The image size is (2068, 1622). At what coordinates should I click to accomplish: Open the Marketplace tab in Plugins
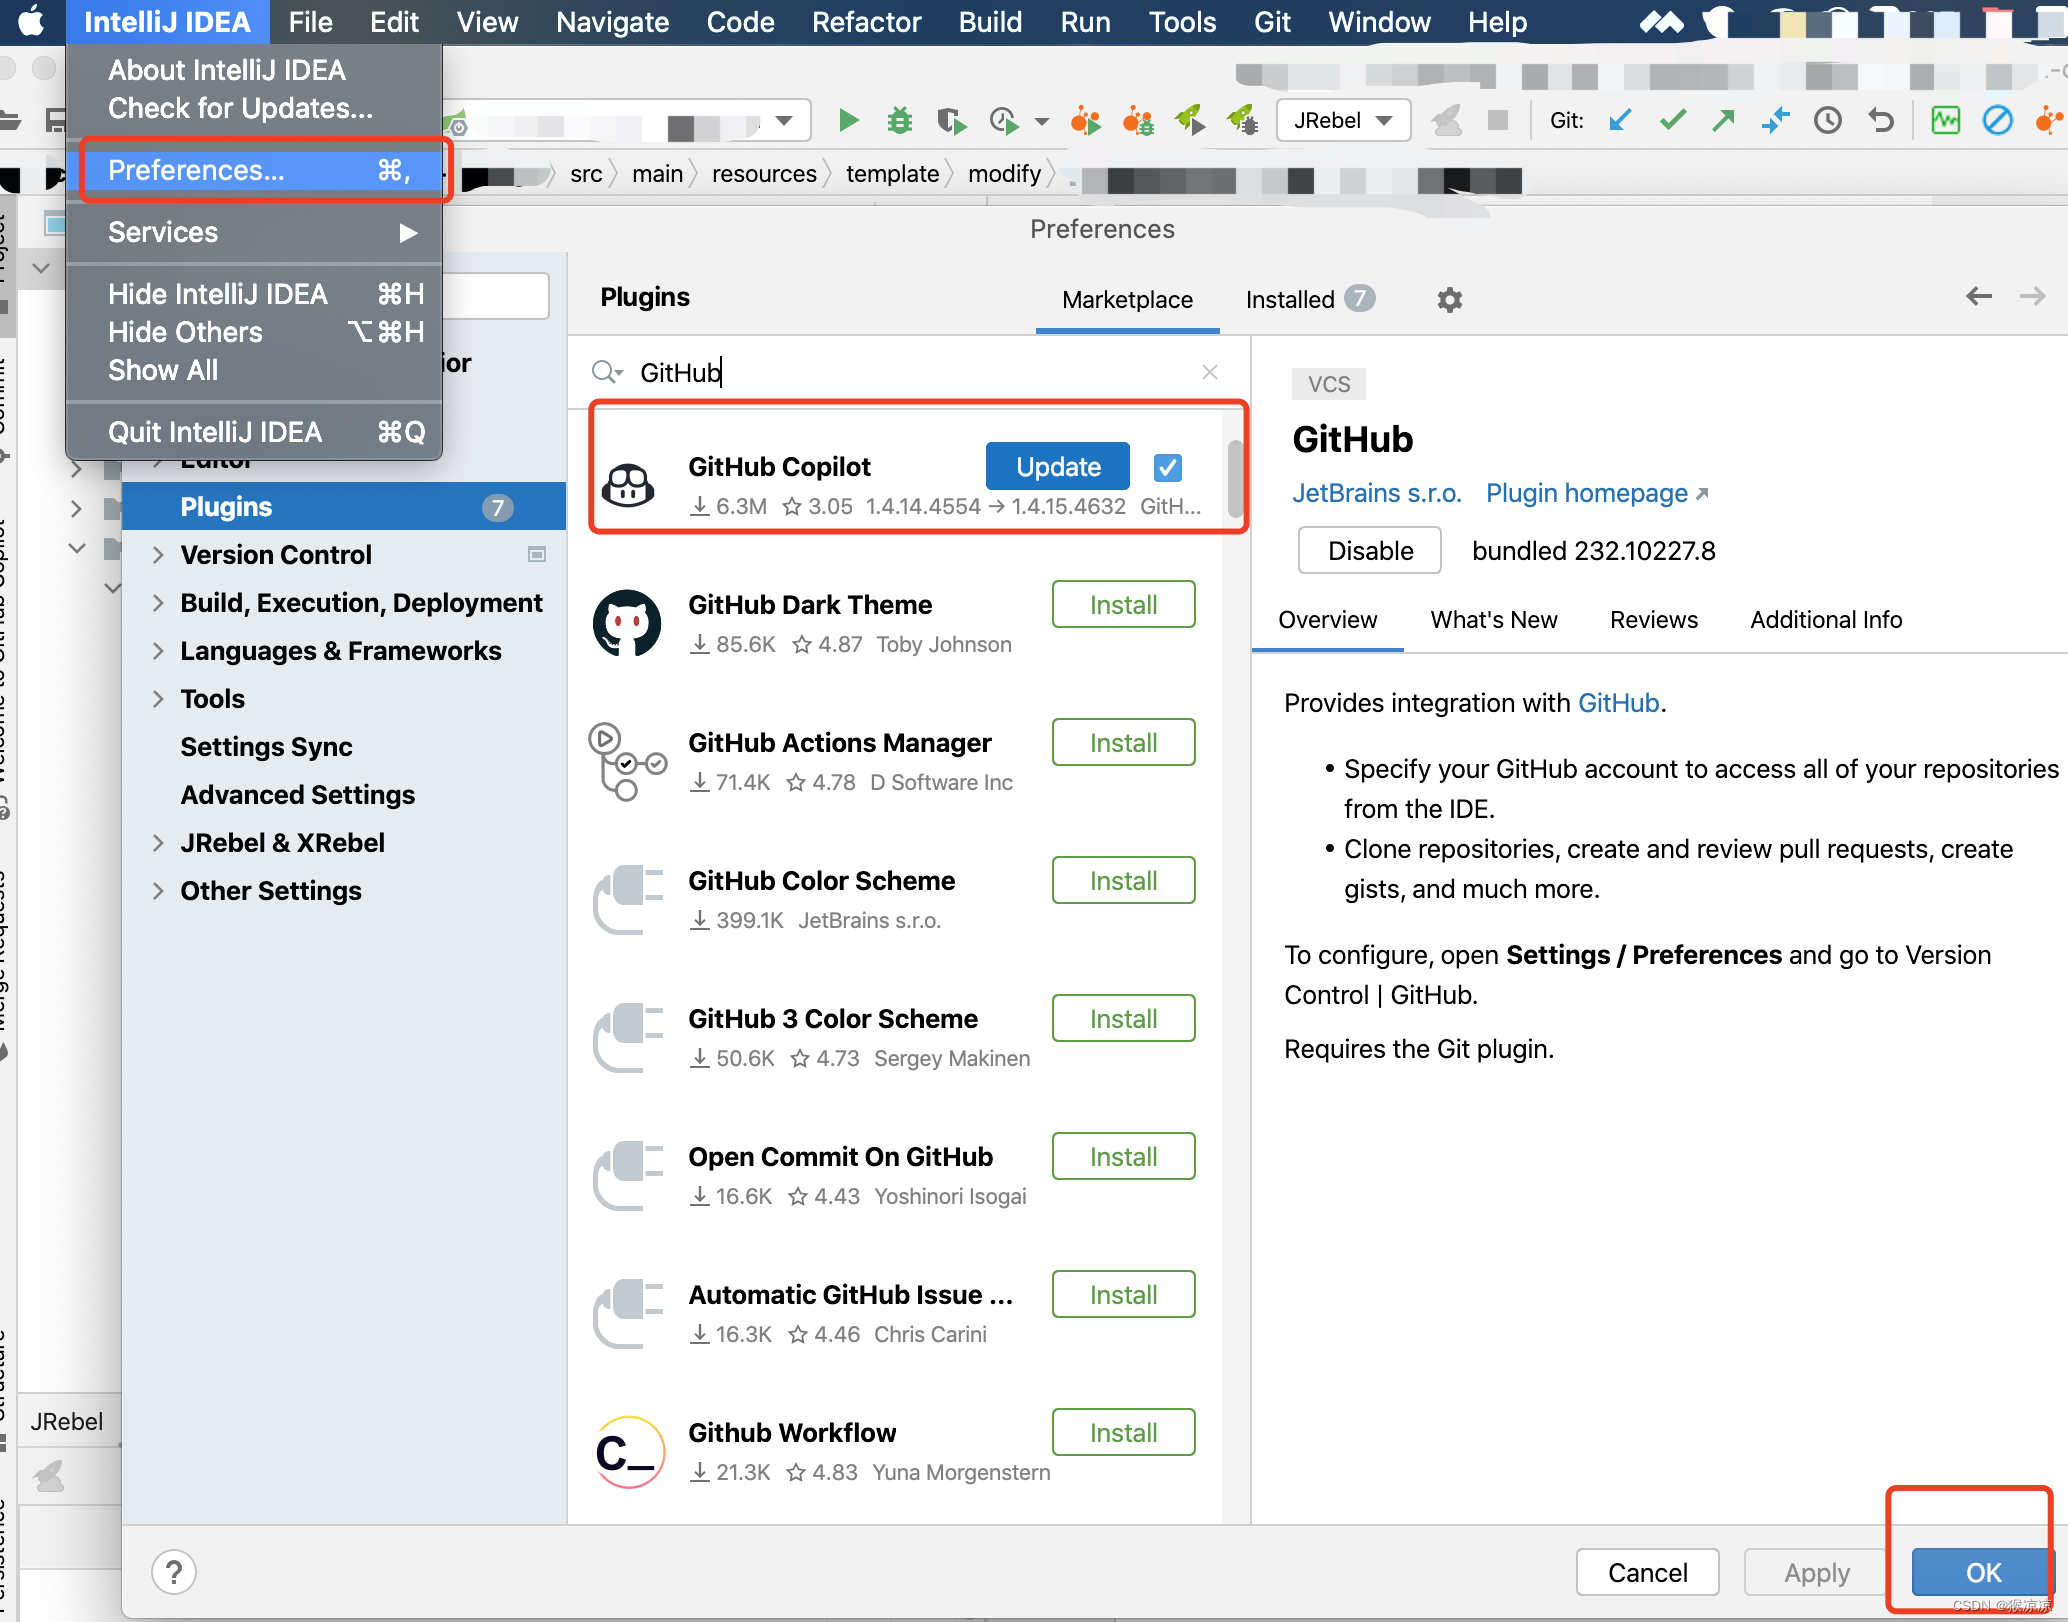pyautogui.click(x=1126, y=301)
